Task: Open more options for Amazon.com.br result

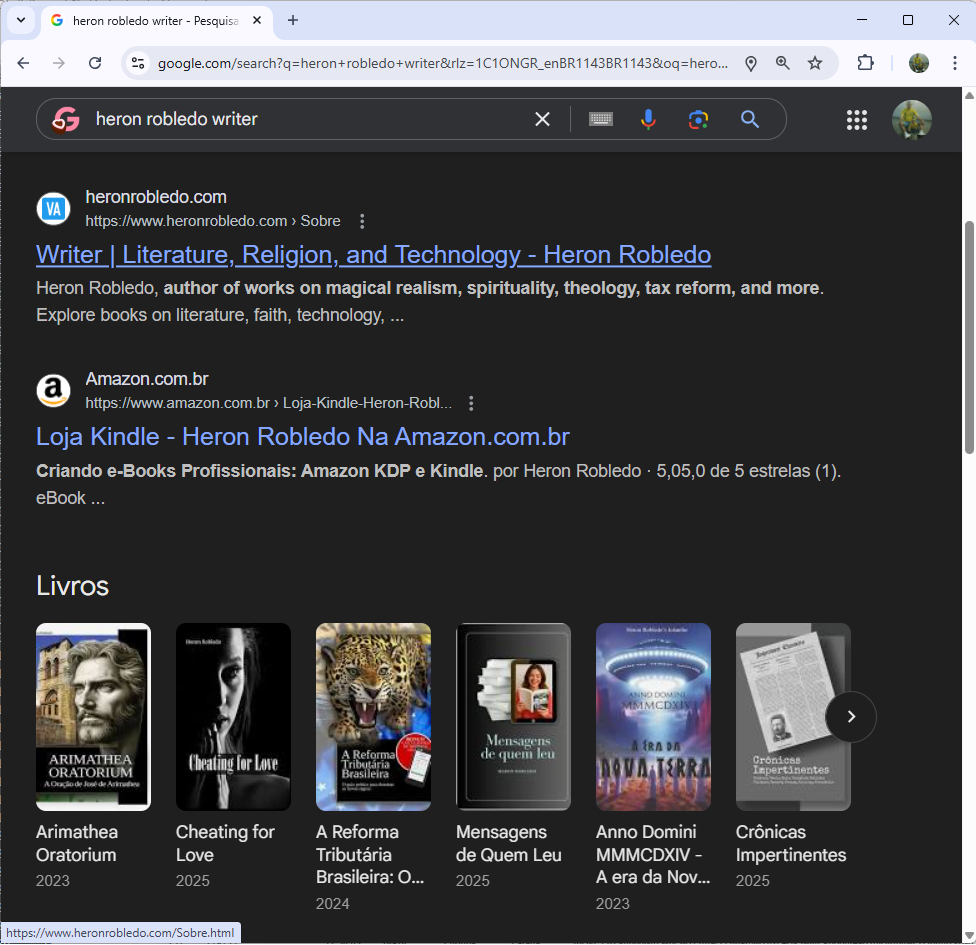Action: [x=471, y=403]
